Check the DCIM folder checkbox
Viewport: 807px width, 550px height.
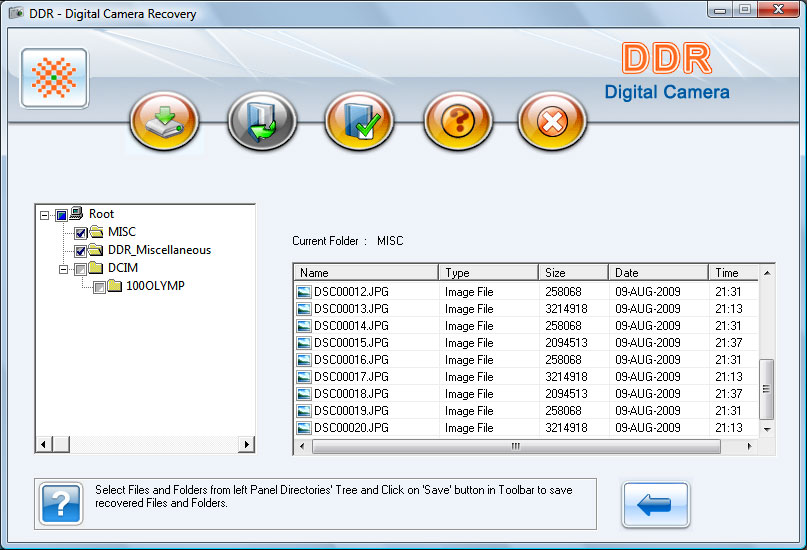[80, 269]
